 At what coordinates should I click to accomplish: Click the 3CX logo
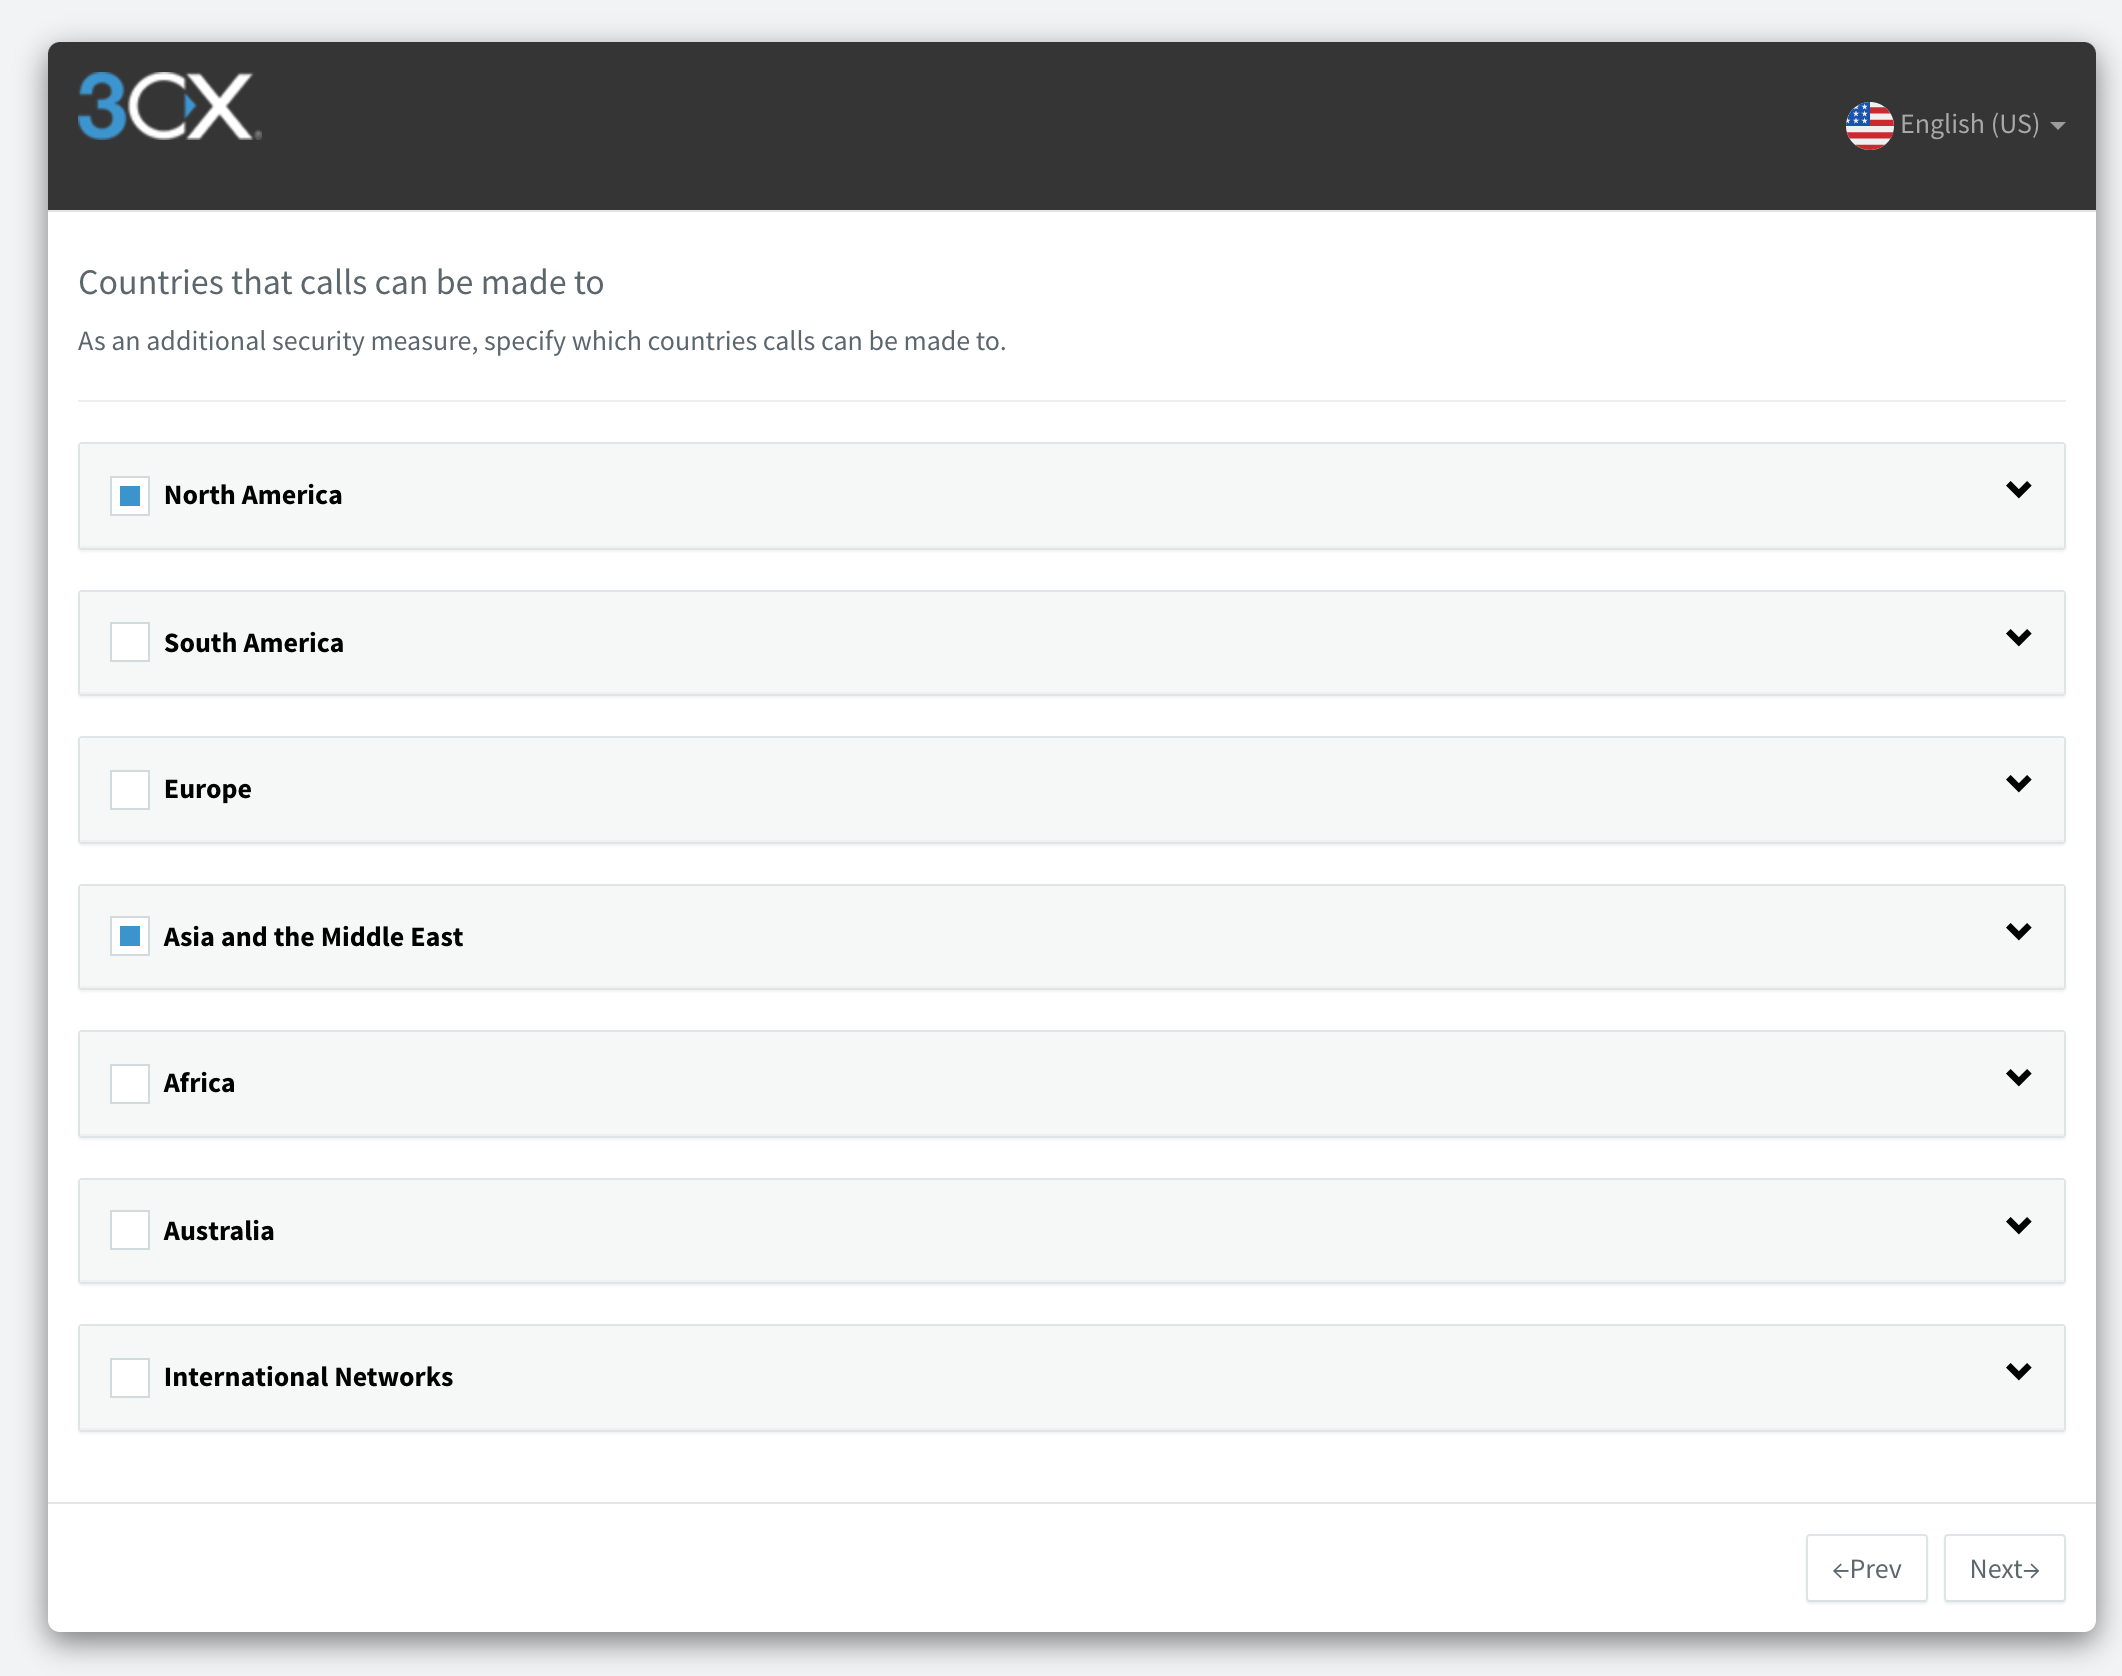(169, 106)
